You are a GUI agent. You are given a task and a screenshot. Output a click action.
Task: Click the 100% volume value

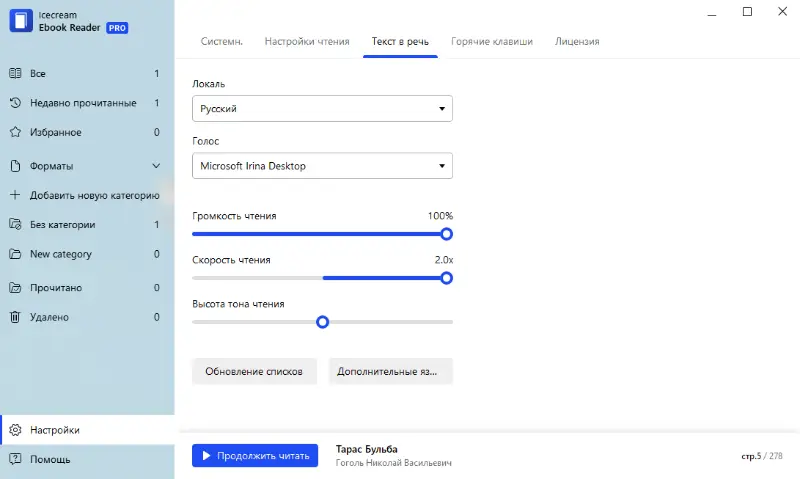[440, 216]
